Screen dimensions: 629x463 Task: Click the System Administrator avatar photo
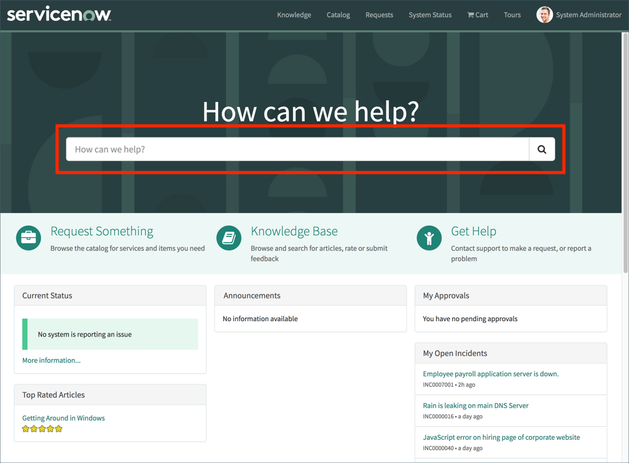pos(544,15)
